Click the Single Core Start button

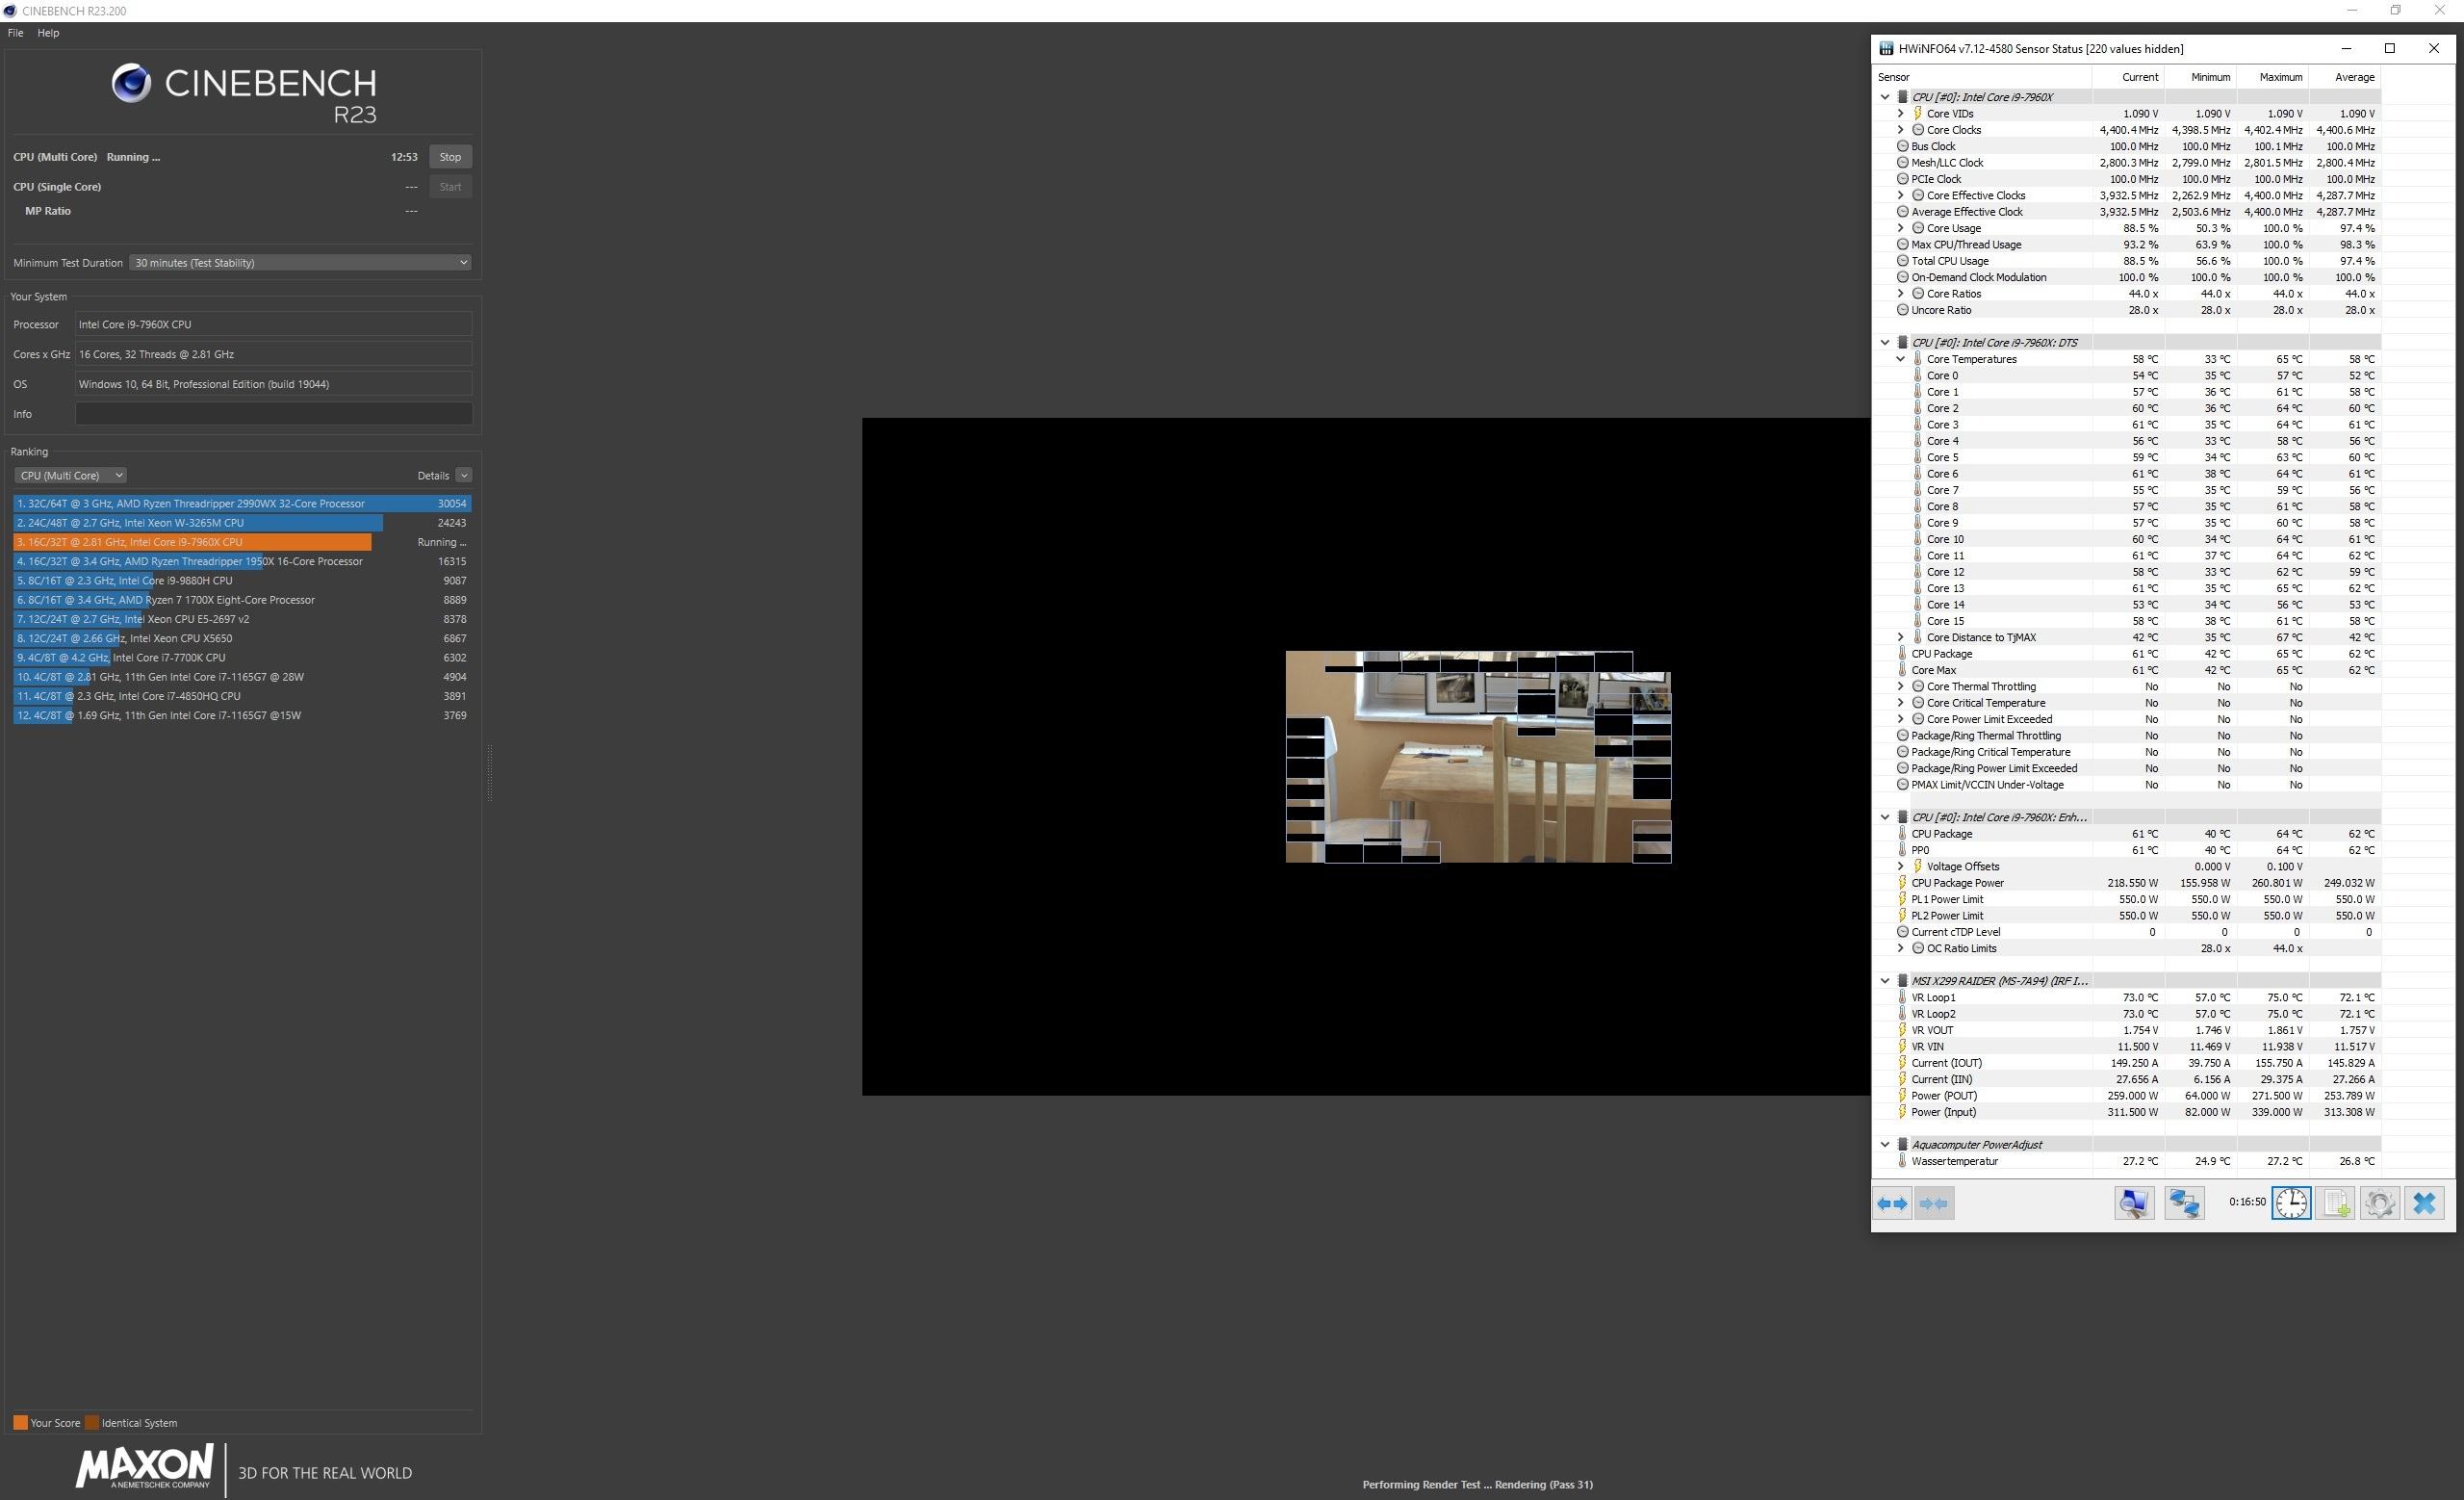[450, 187]
